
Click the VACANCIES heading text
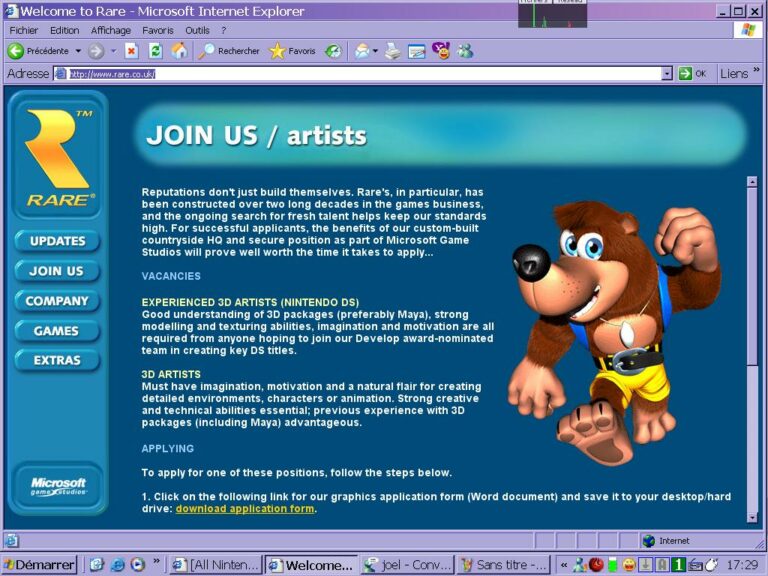(171, 276)
